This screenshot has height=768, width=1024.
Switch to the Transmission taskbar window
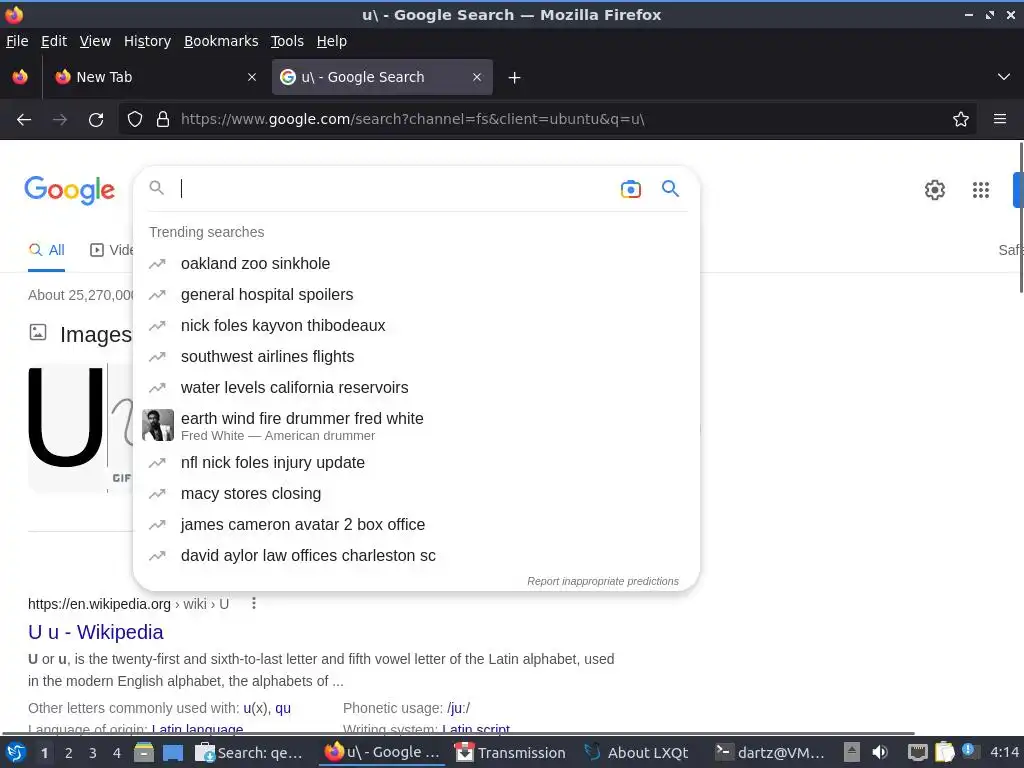click(510, 753)
